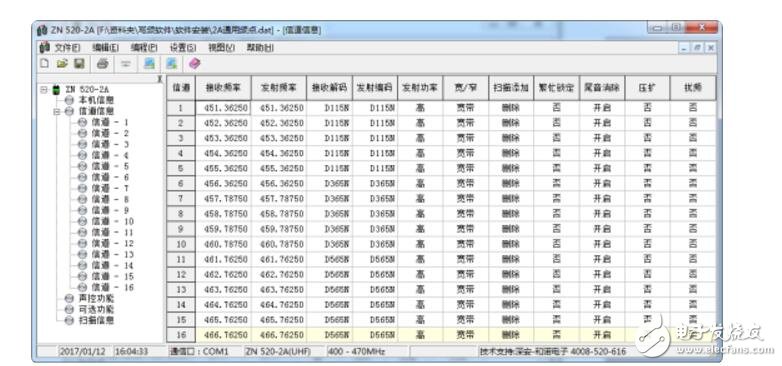Click the Save floppy disk icon

click(79, 64)
